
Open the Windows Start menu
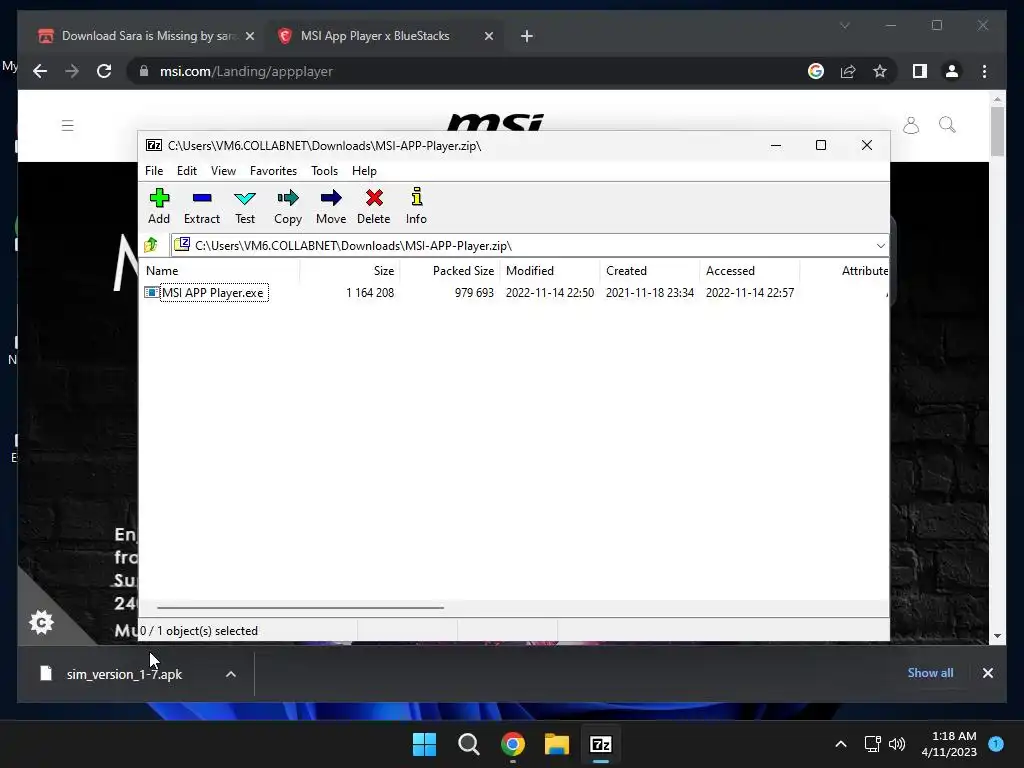[x=424, y=744]
